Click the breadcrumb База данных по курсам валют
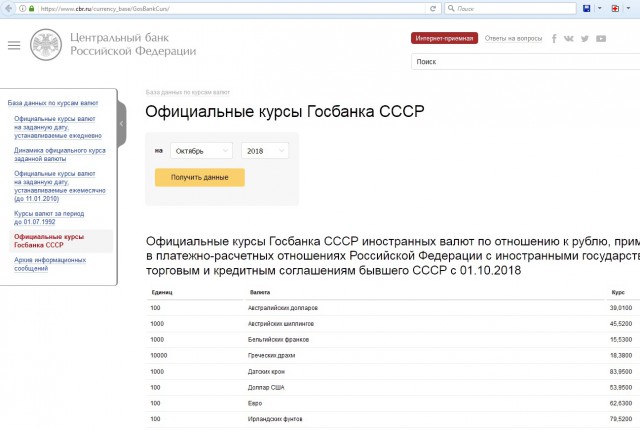This screenshot has height=430, width=640. (188, 92)
